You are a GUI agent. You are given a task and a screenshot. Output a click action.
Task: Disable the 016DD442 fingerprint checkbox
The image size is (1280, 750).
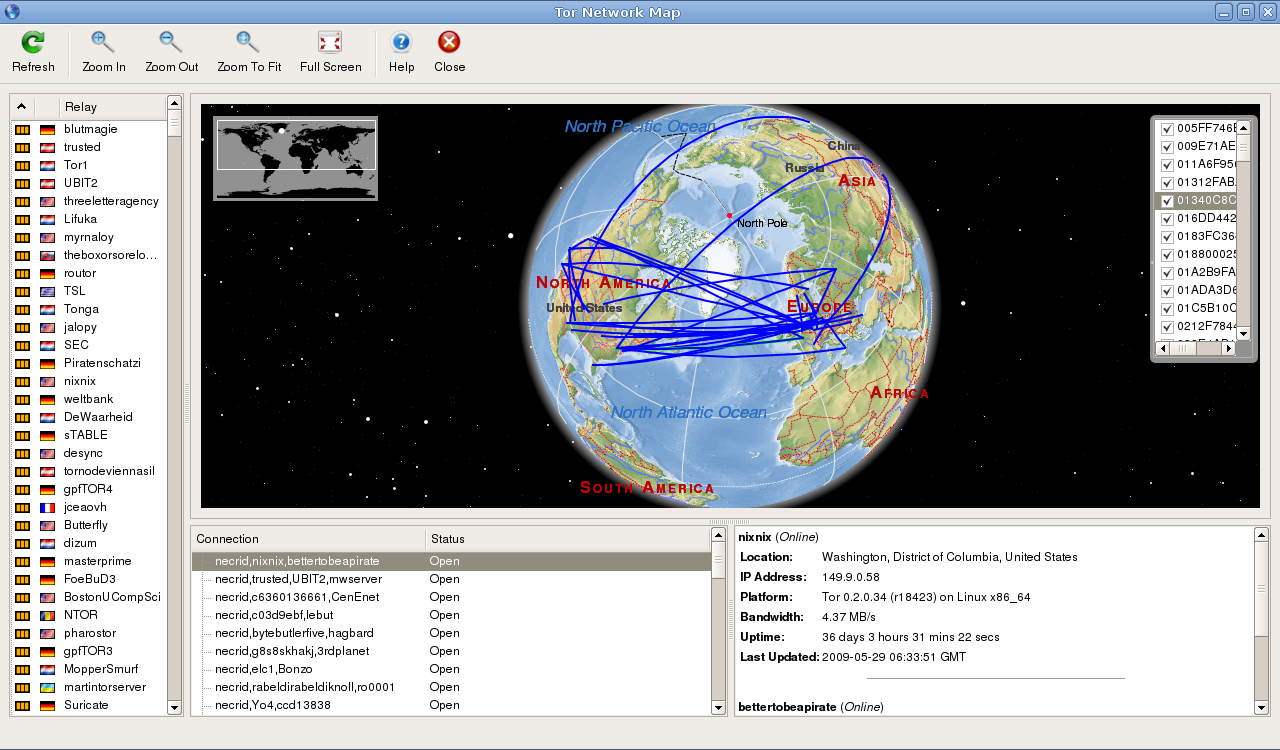click(x=1167, y=218)
